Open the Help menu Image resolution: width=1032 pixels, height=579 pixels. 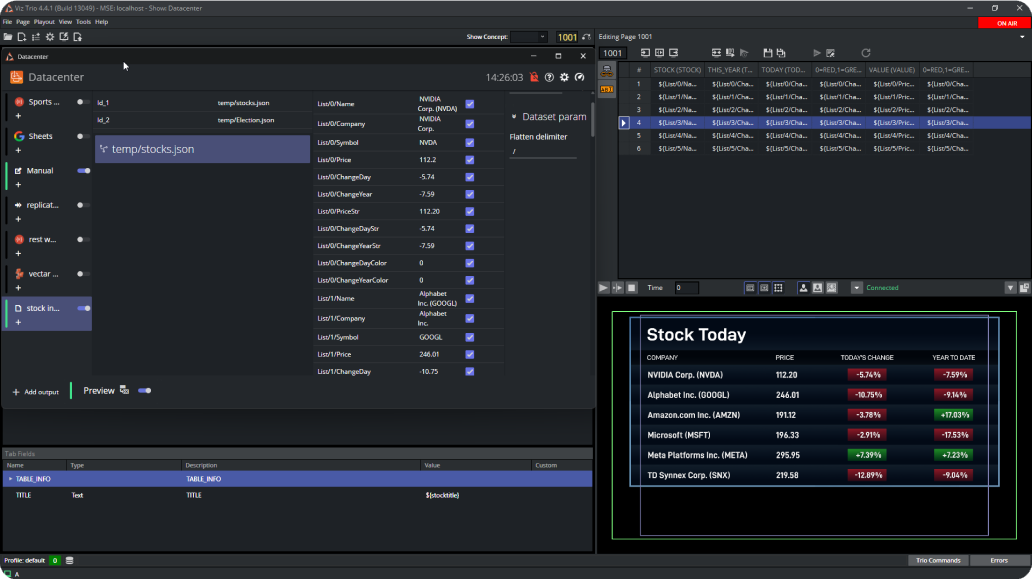pyautogui.click(x=101, y=22)
